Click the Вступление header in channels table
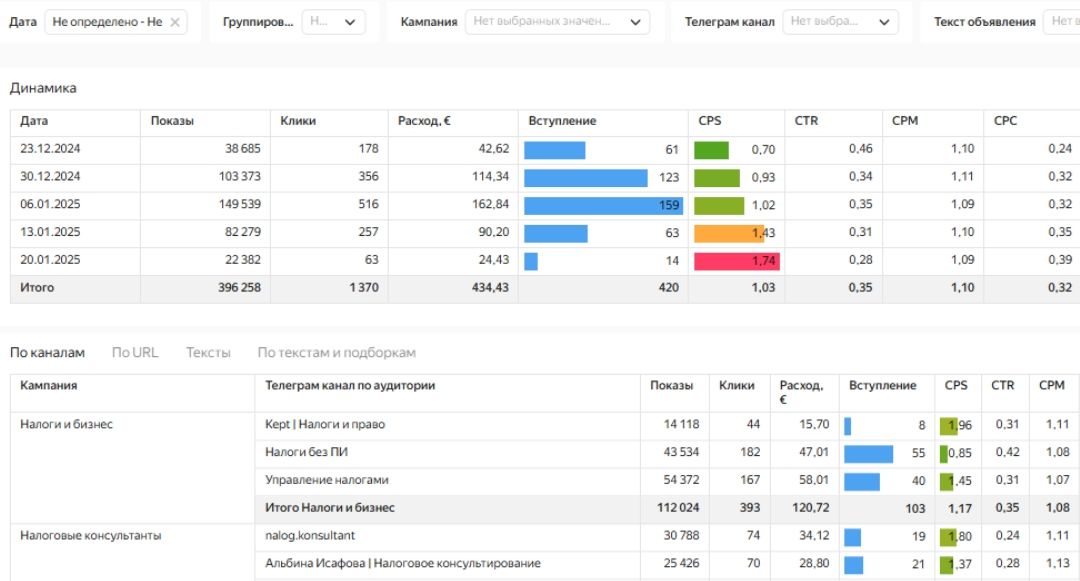This screenshot has width=1080, height=581. pyautogui.click(x=882, y=385)
